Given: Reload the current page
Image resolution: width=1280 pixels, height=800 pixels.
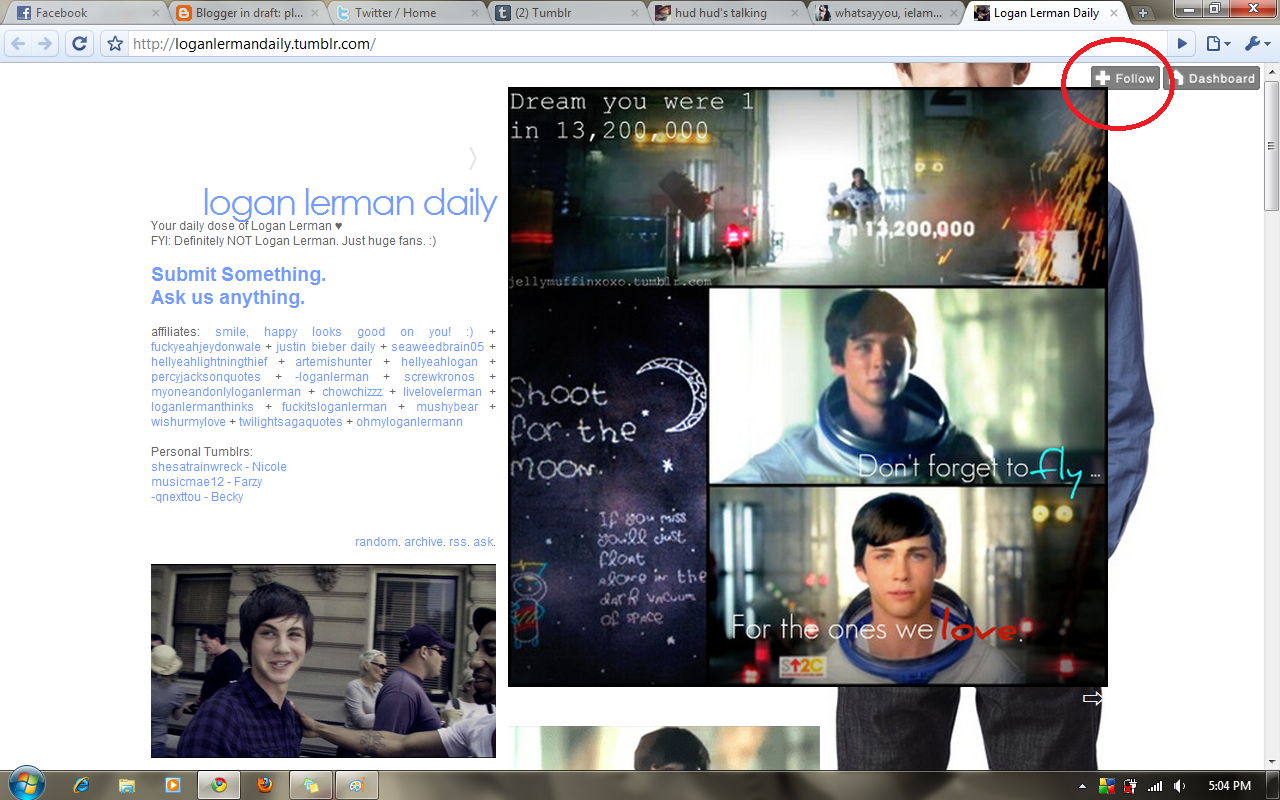Looking at the screenshot, I should pos(80,44).
